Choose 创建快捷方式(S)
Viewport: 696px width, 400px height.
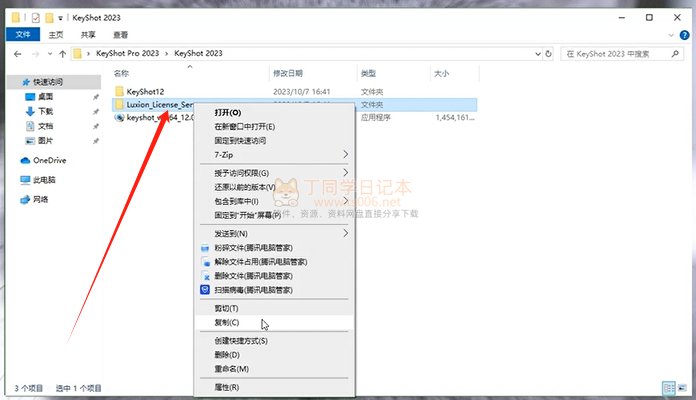241,341
